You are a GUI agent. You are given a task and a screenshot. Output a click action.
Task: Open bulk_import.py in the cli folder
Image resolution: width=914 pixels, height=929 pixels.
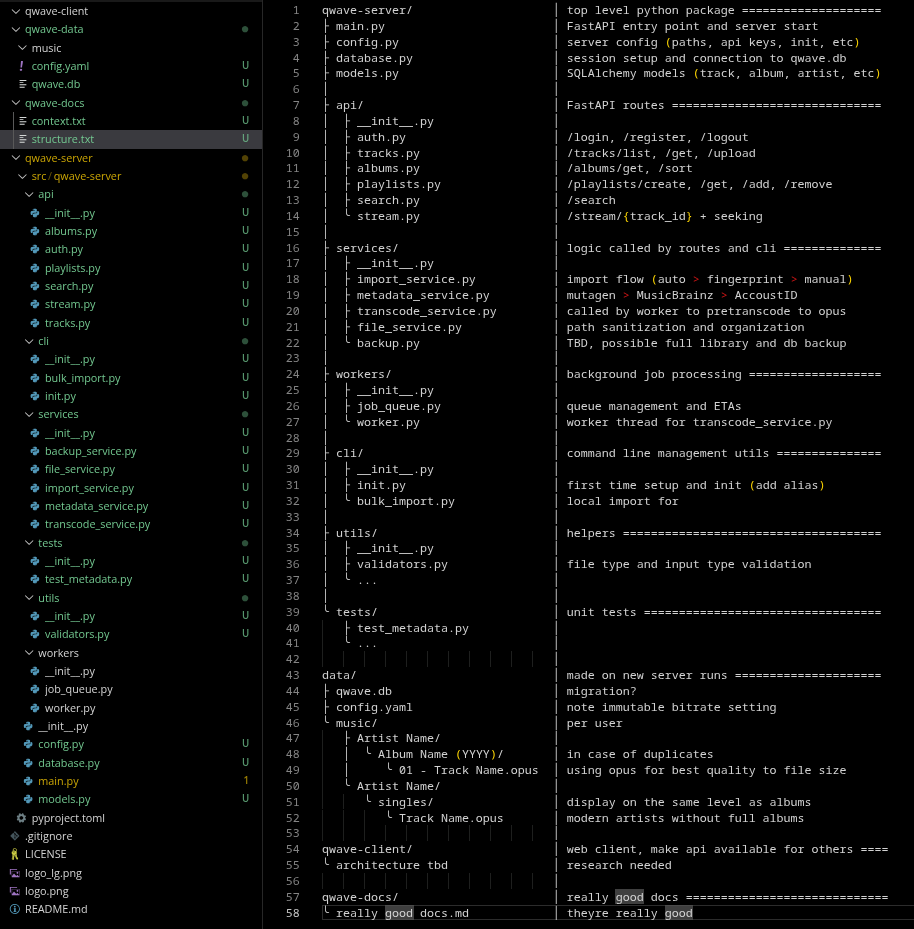pos(82,378)
